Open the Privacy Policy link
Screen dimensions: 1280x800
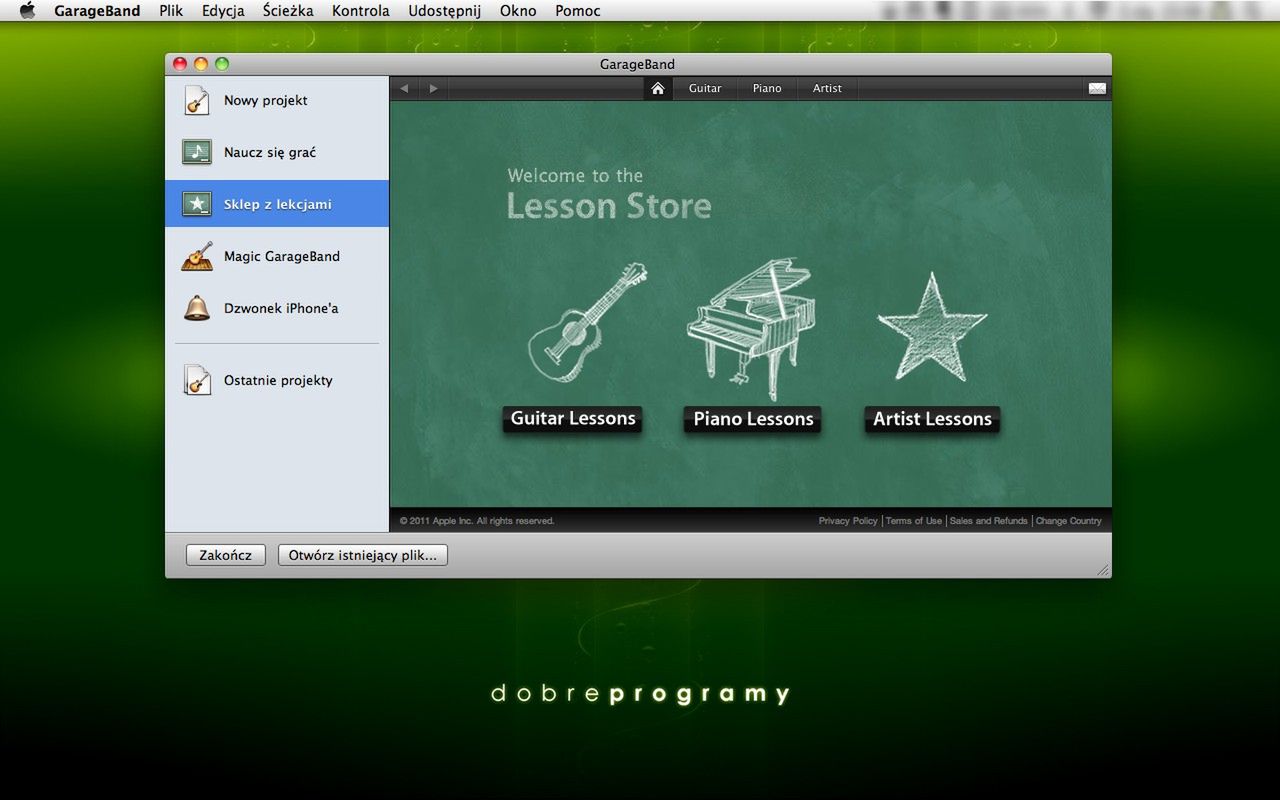pos(848,521)
